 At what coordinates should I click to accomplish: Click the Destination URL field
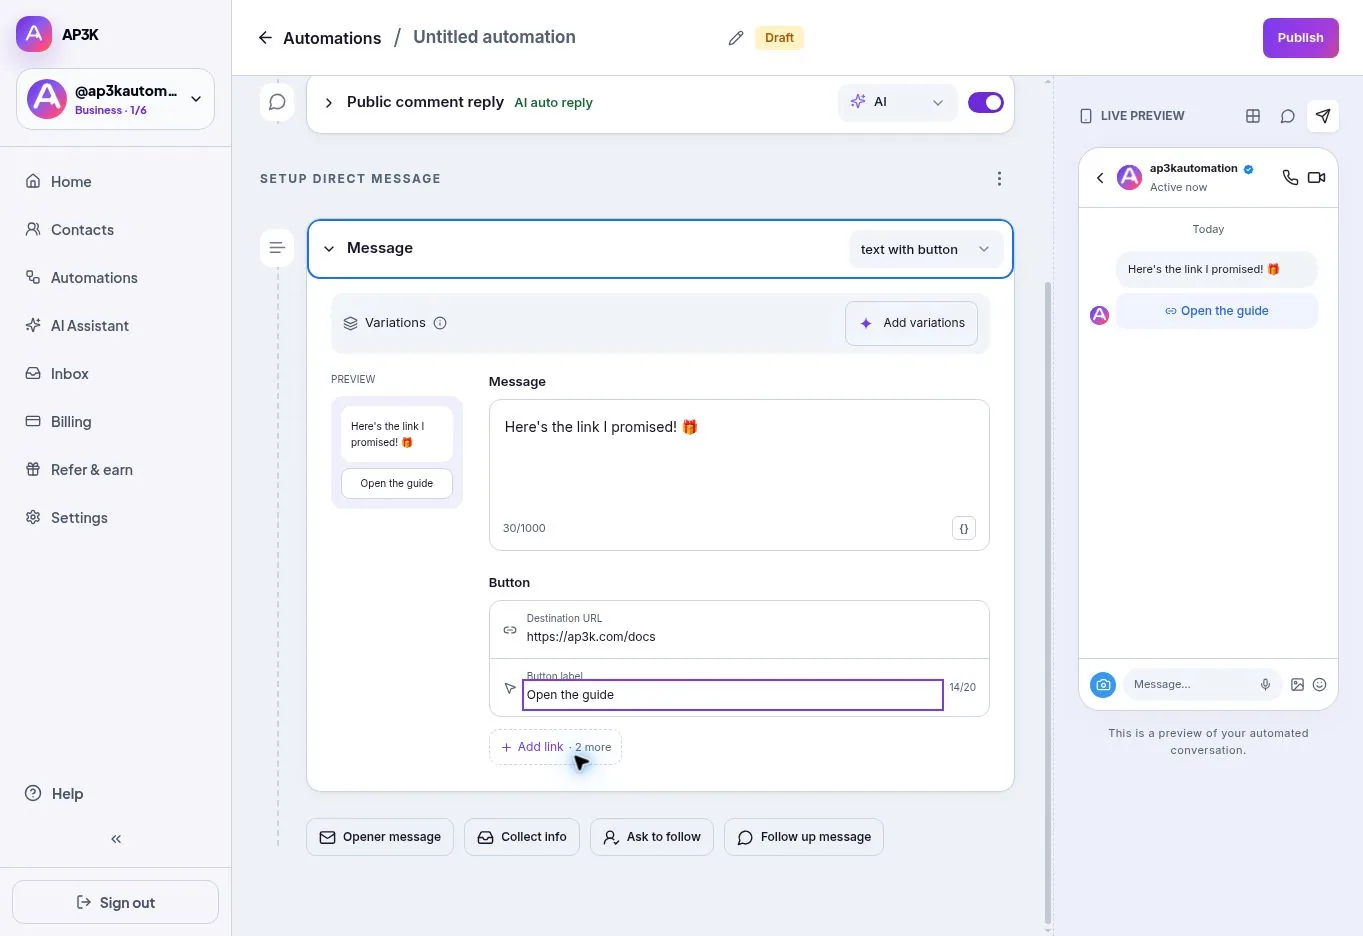click(739, 629)
